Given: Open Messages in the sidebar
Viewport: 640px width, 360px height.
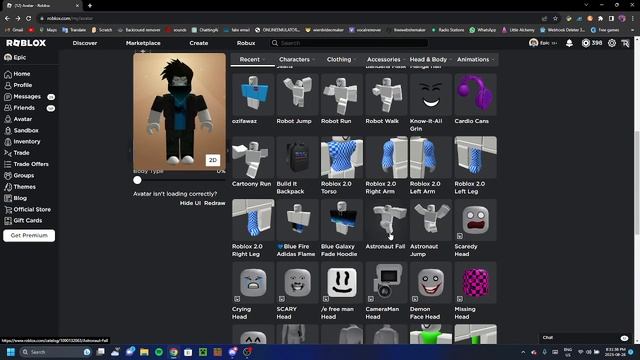Looking at the screenshot, I should pos(27,97).
